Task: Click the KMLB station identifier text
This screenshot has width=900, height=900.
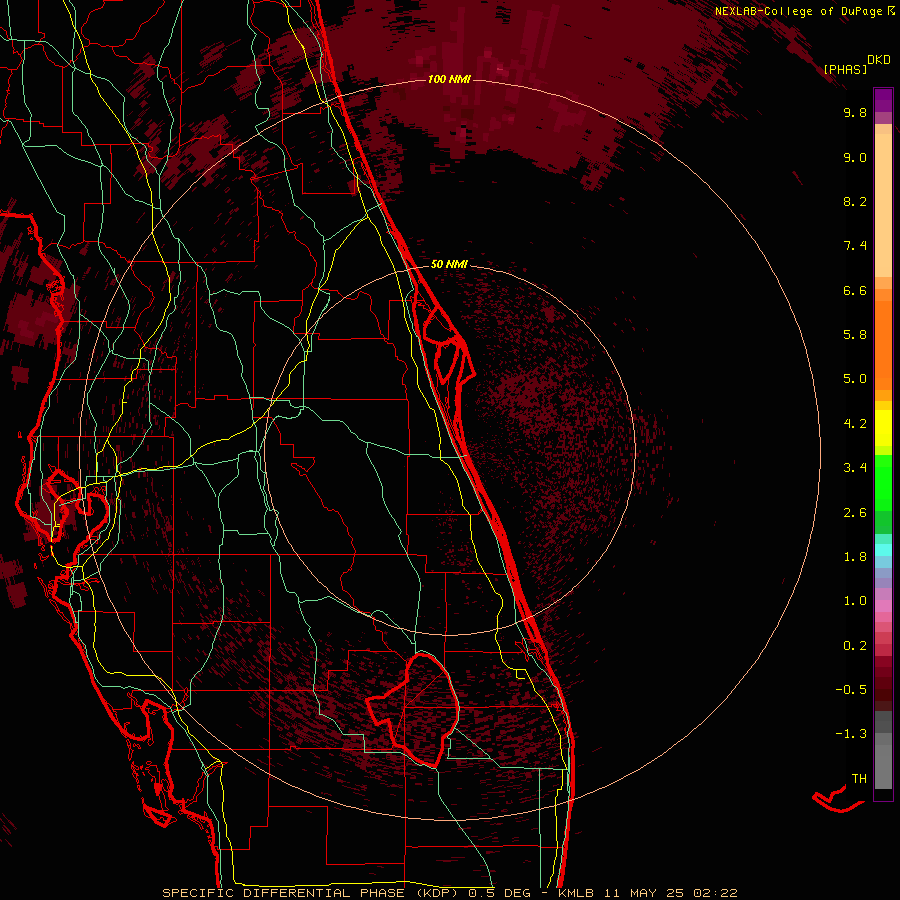Action: (576, 893)
